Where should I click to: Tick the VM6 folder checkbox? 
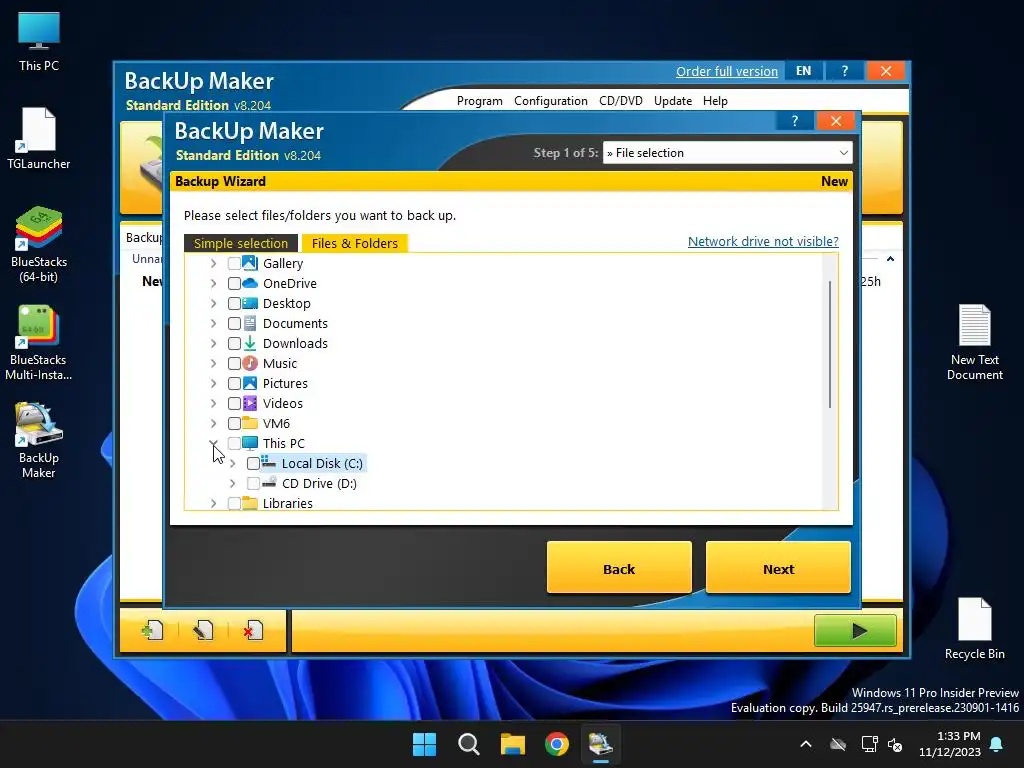coord(234,423)
